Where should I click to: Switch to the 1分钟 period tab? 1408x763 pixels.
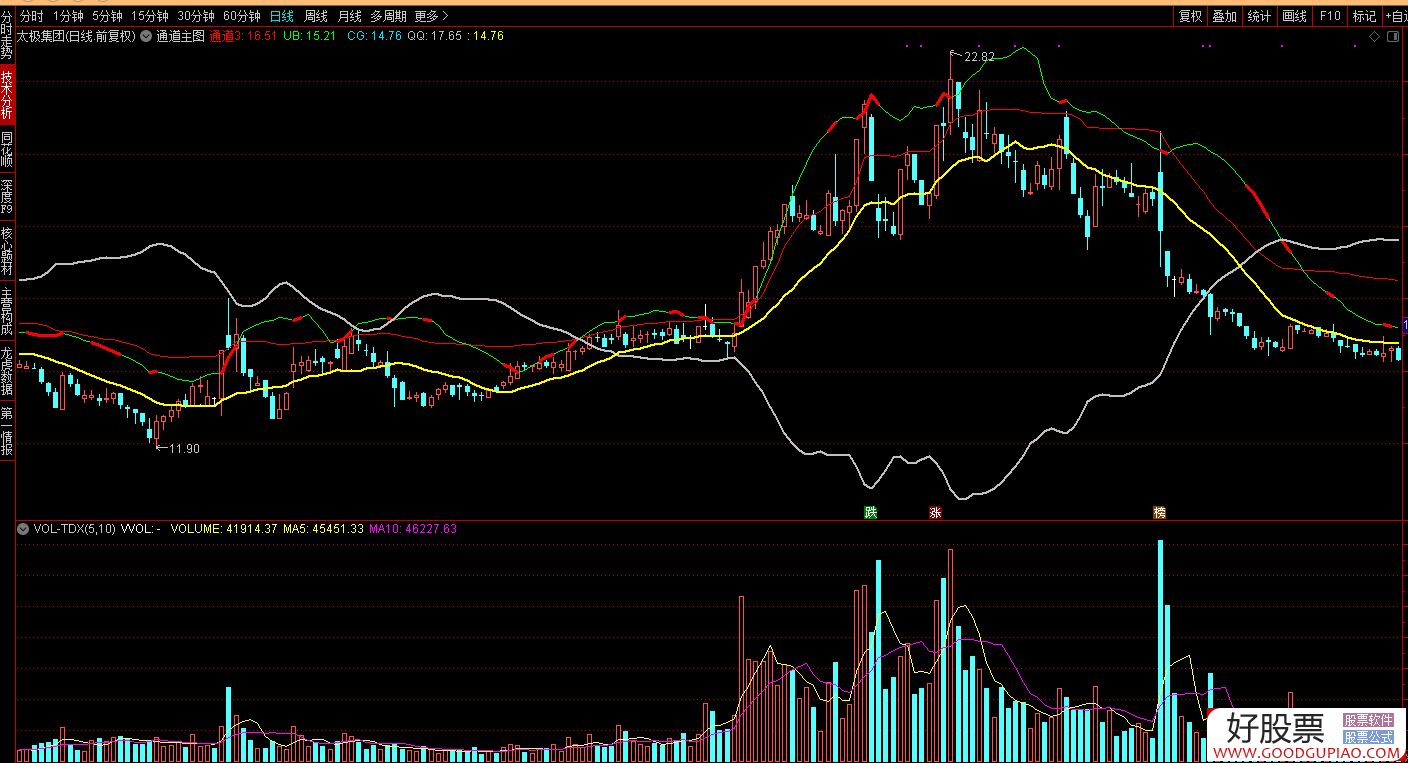68,16
